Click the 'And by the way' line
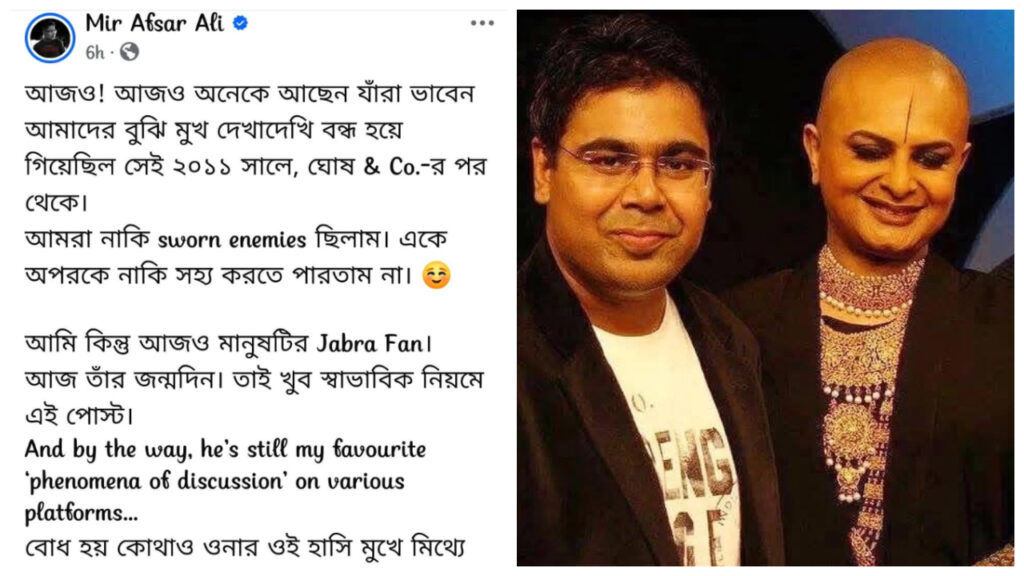1024x576 pixels. coord(225,449)
